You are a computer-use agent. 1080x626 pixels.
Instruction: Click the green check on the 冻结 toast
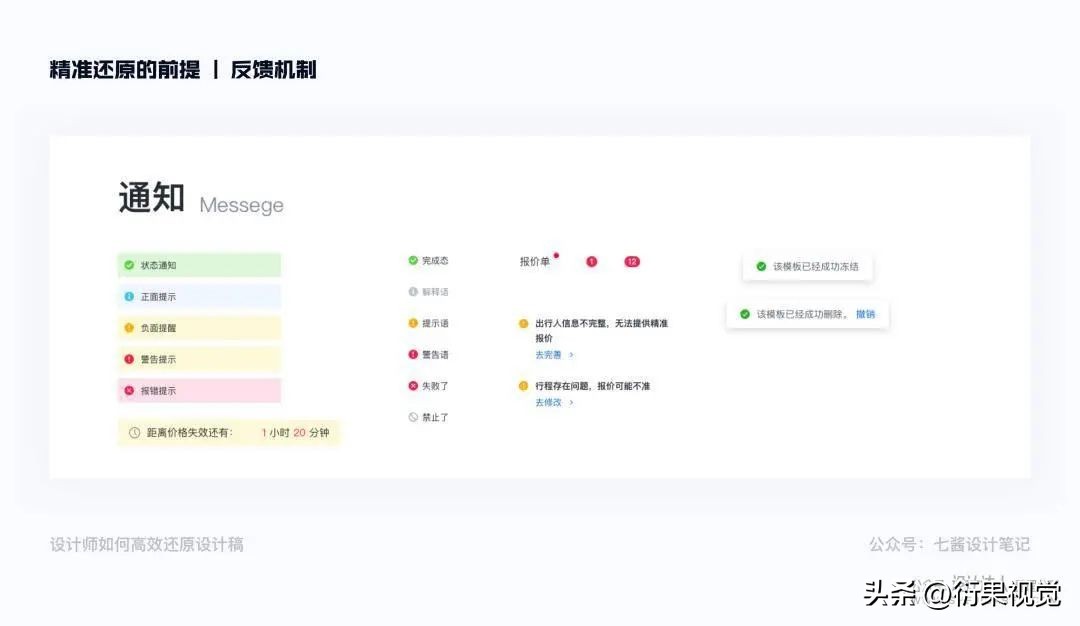tap(762, 266)
